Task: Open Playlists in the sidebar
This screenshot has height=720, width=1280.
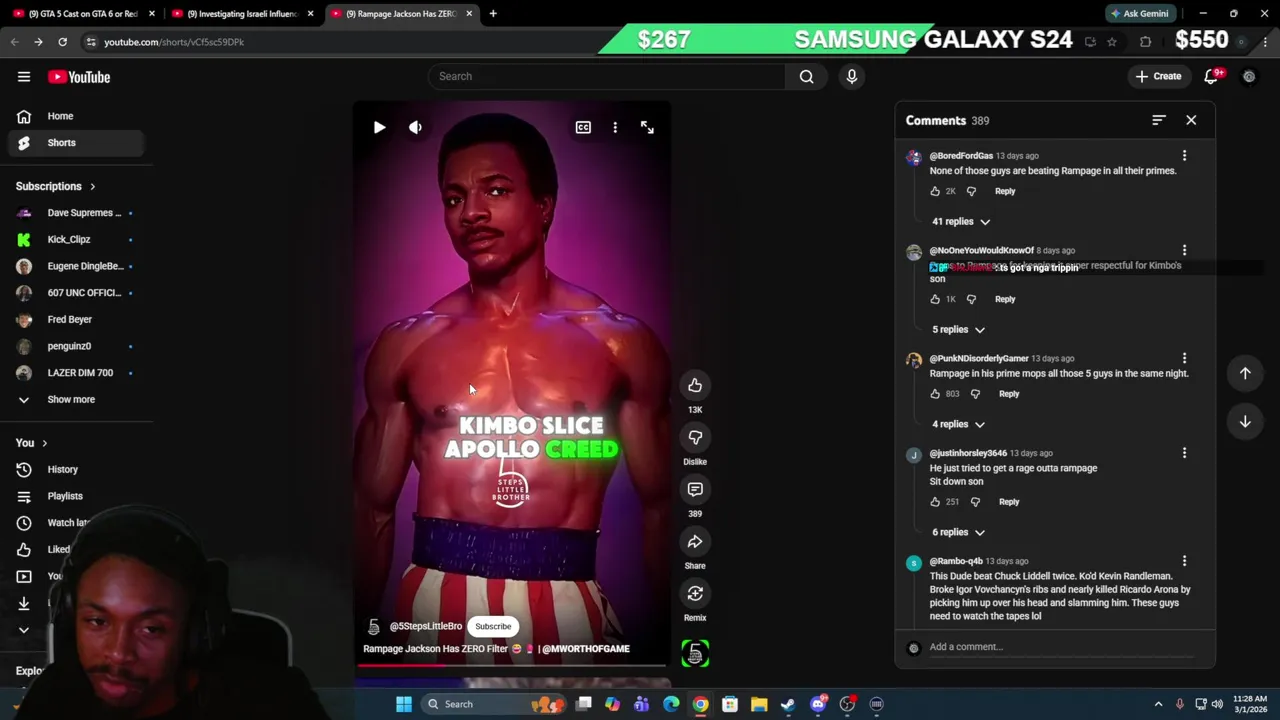Action: tap(76, 496)
